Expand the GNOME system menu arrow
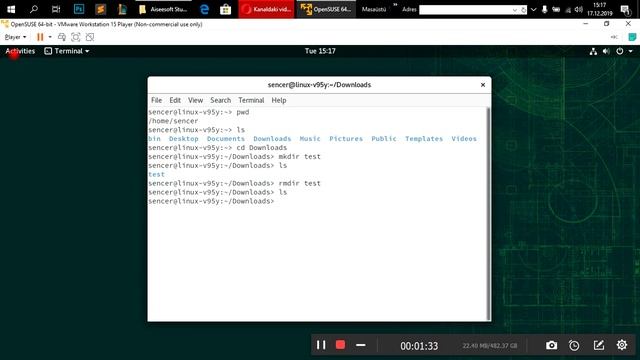 (631, 51)
